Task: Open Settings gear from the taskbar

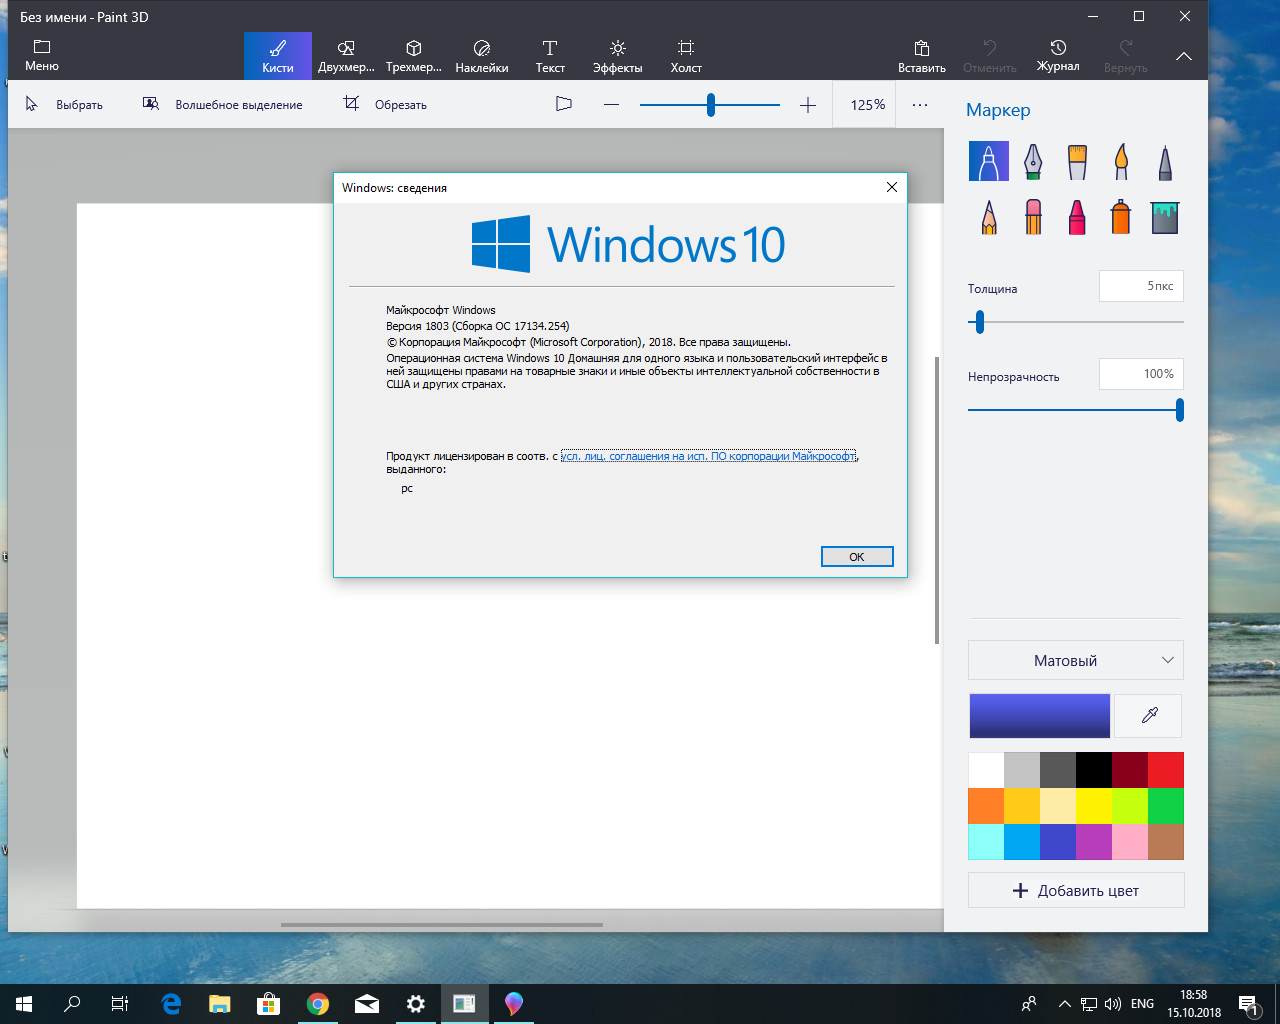Action: coord(416,1004)
